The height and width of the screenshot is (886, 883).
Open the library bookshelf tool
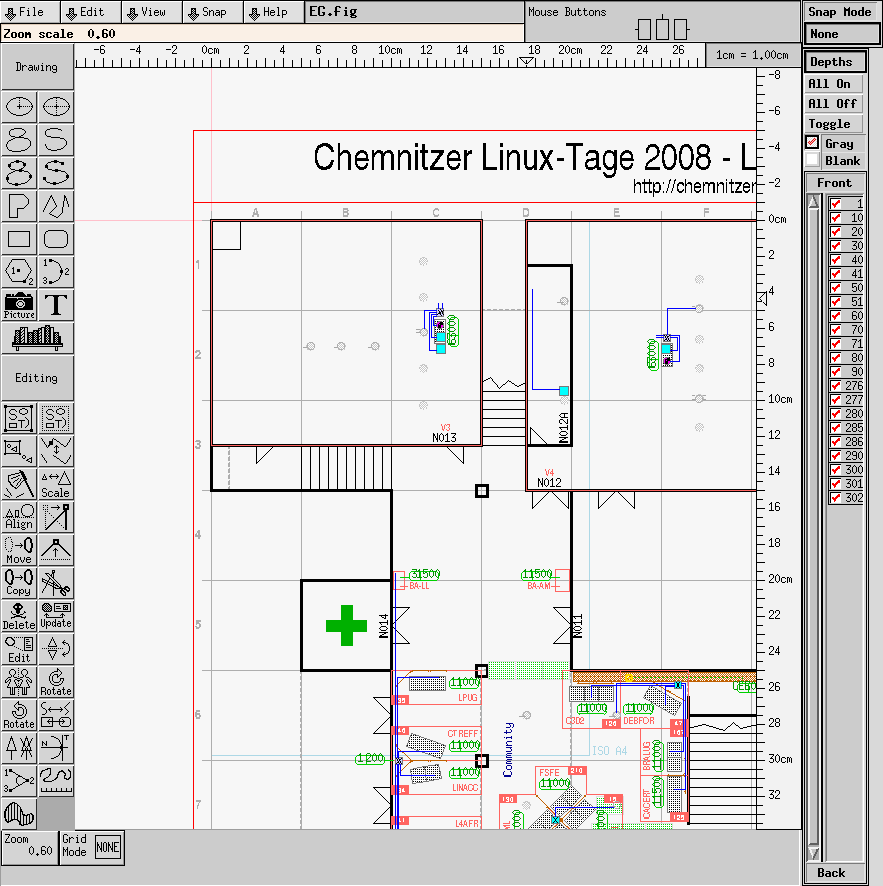37,338
